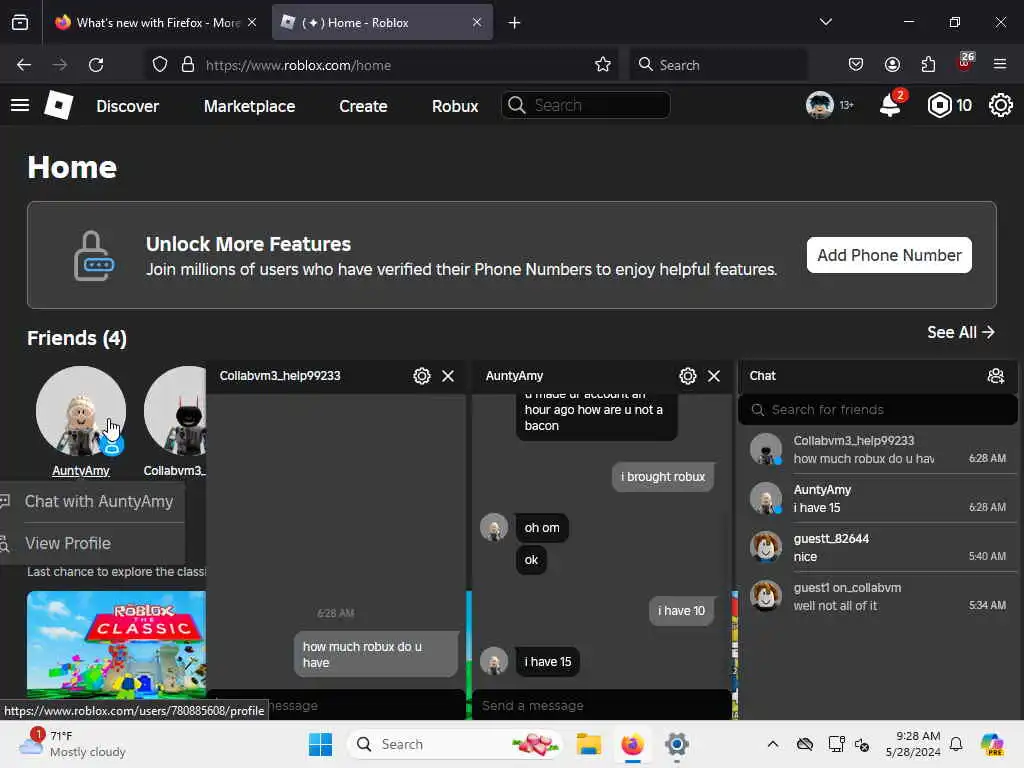This screenshot has width=1024, height=768.
Task: Open clock and date in taskbar
Action: 913,744
